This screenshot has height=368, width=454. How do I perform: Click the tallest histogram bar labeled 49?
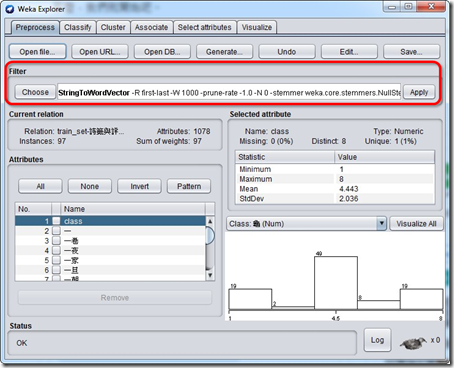(336, 283)
